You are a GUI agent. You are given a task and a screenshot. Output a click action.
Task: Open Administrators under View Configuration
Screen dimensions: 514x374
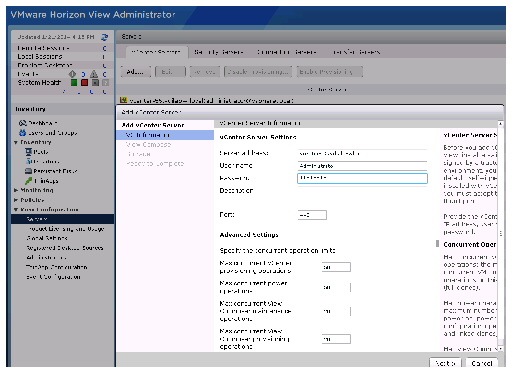46,257
